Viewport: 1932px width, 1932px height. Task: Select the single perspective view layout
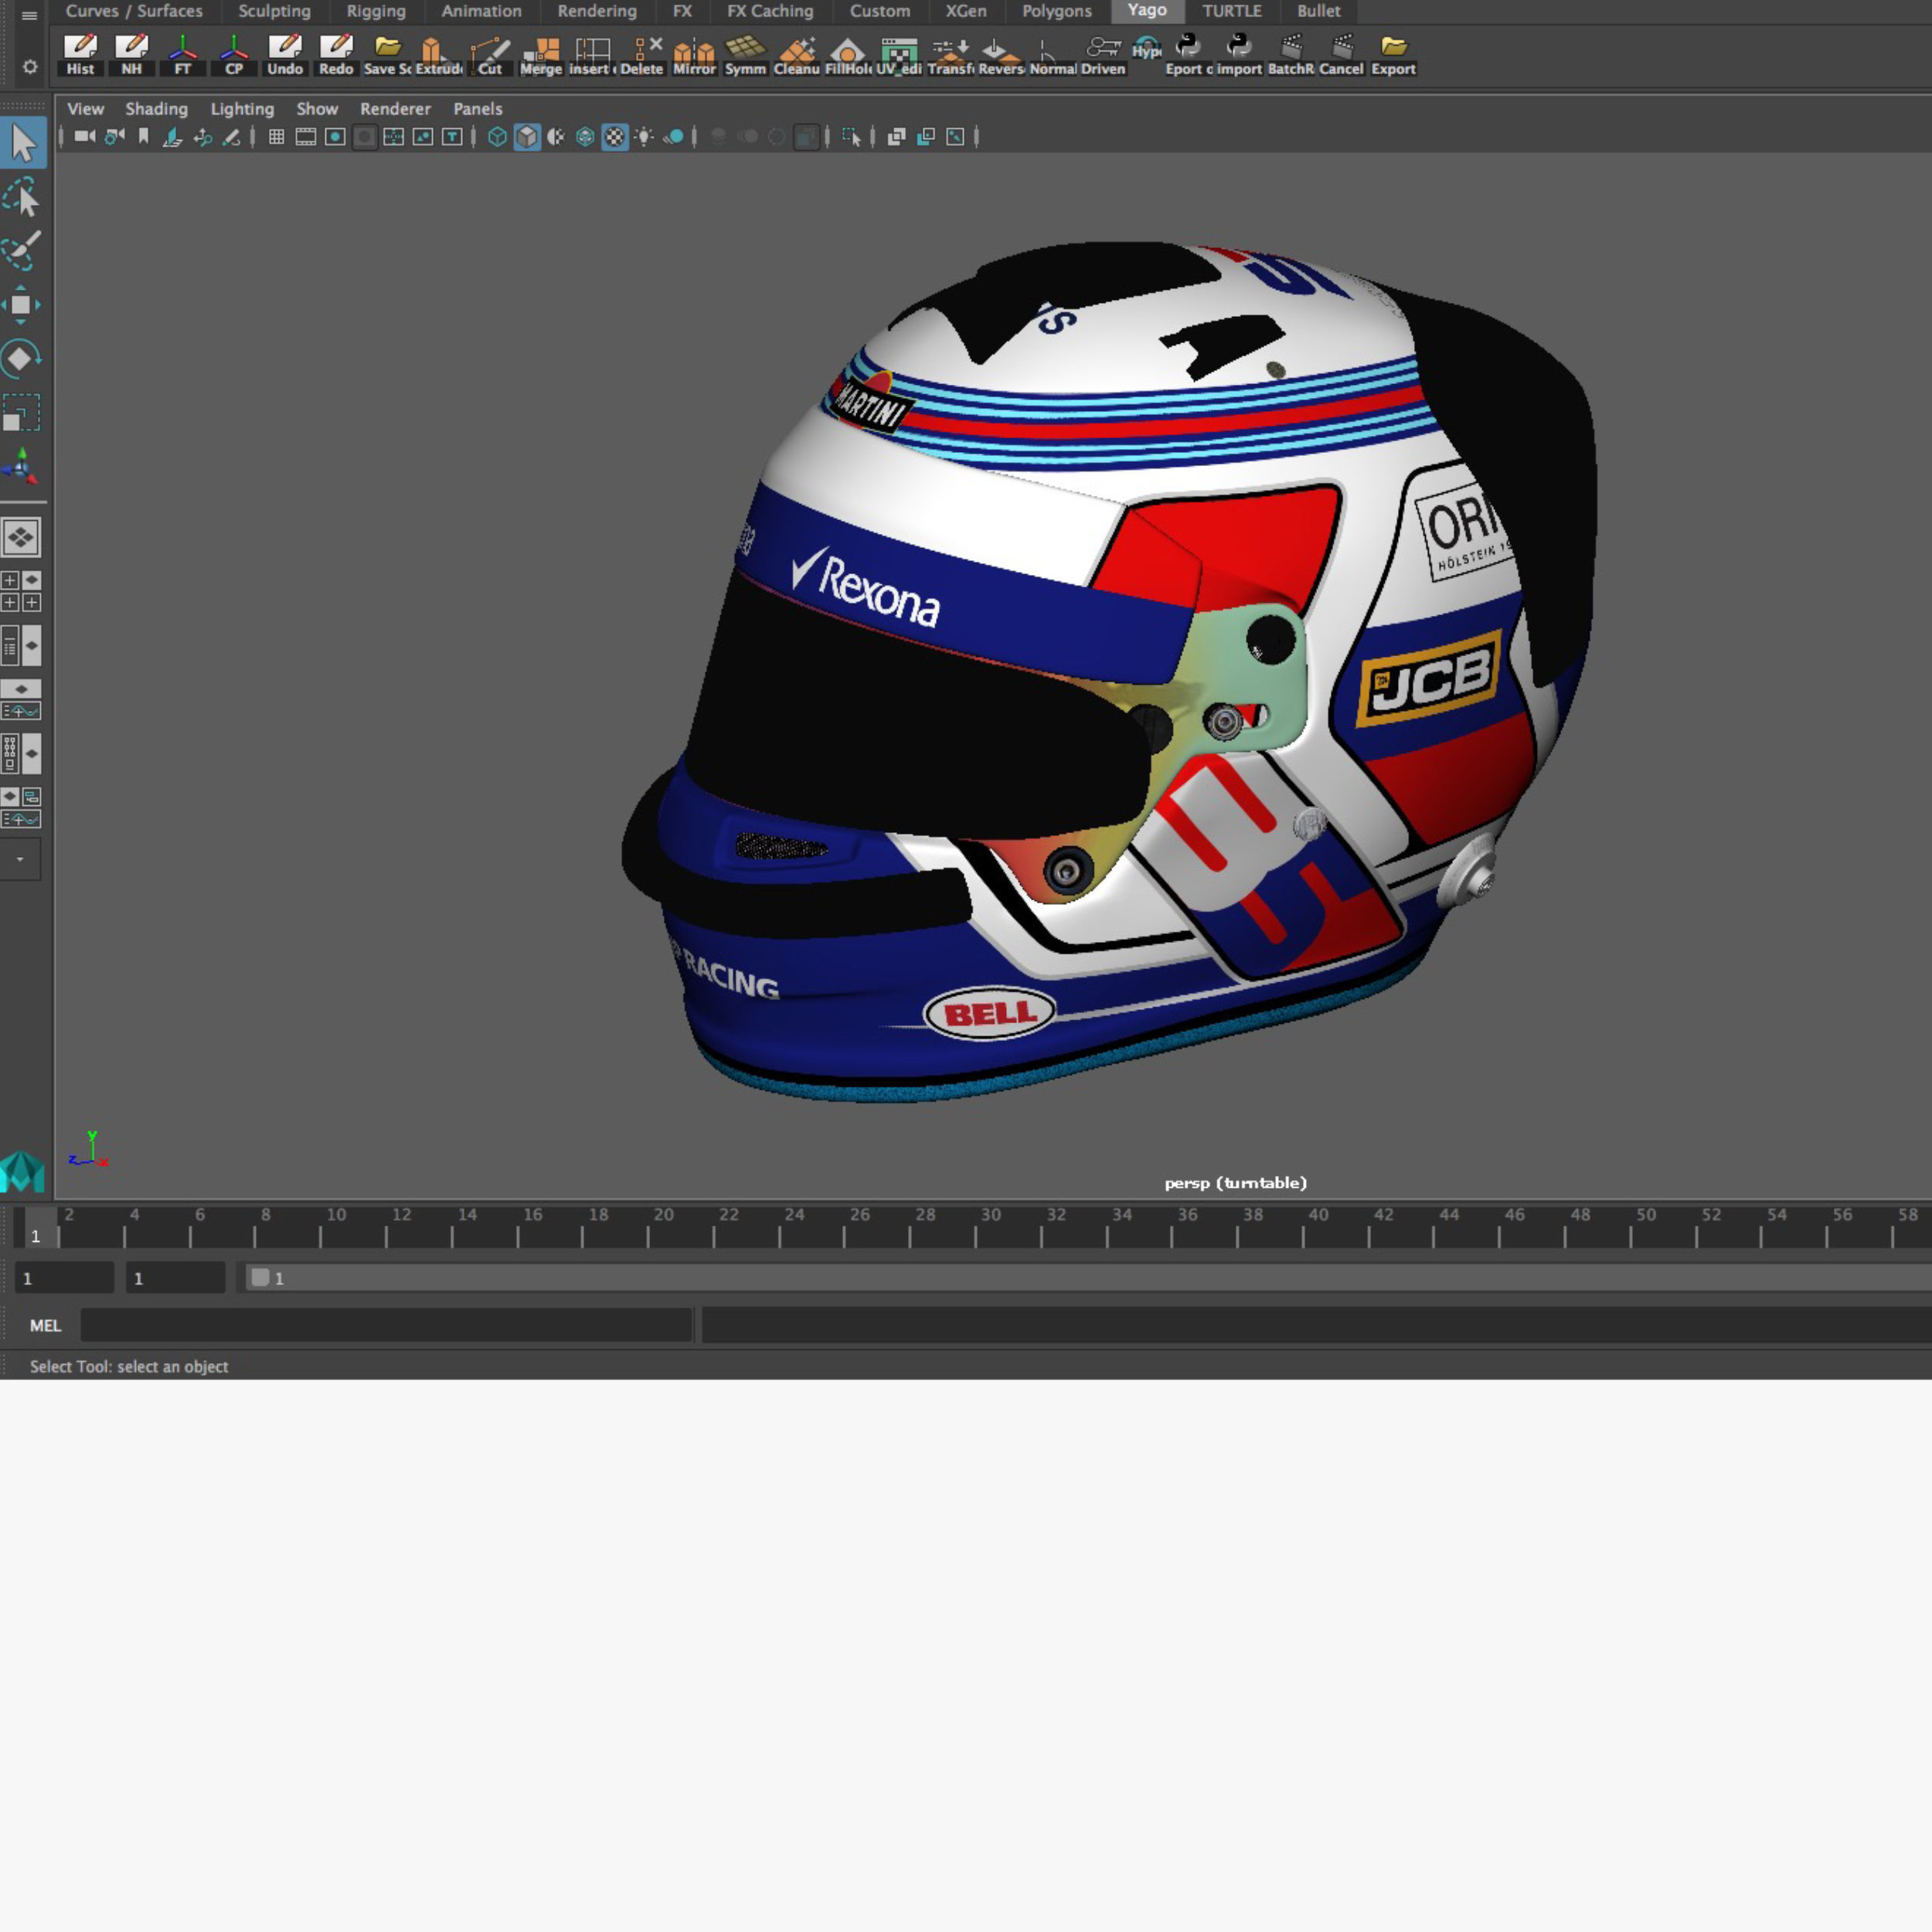pos(21,537)
